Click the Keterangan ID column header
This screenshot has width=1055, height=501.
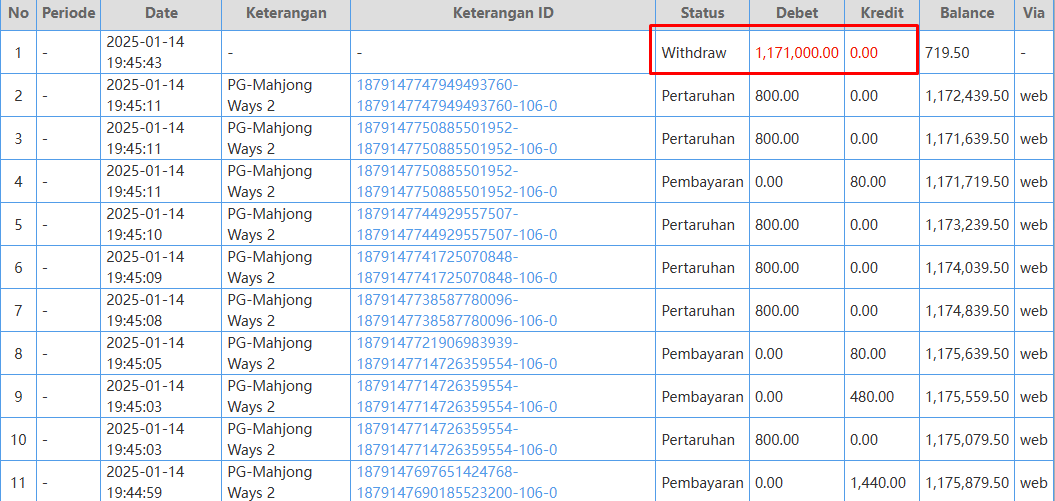503,14
